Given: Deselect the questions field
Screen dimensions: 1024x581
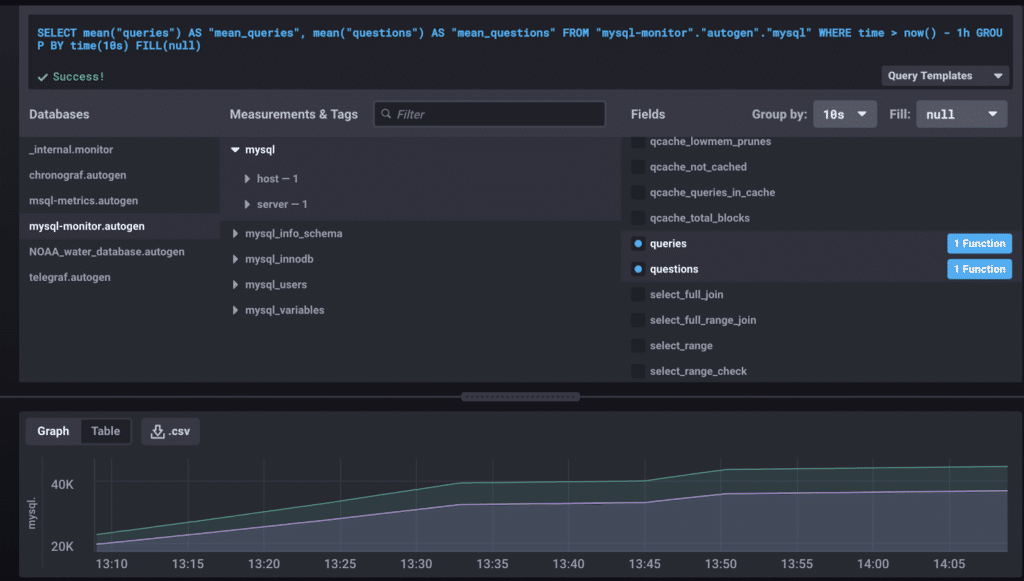Looking at the screenshot, I should [638, 269].
